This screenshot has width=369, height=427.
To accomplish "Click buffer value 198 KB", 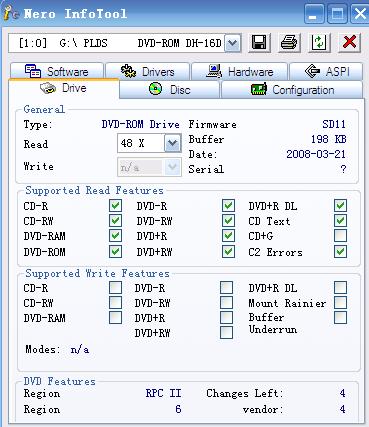I will click(x=329, y=139).
